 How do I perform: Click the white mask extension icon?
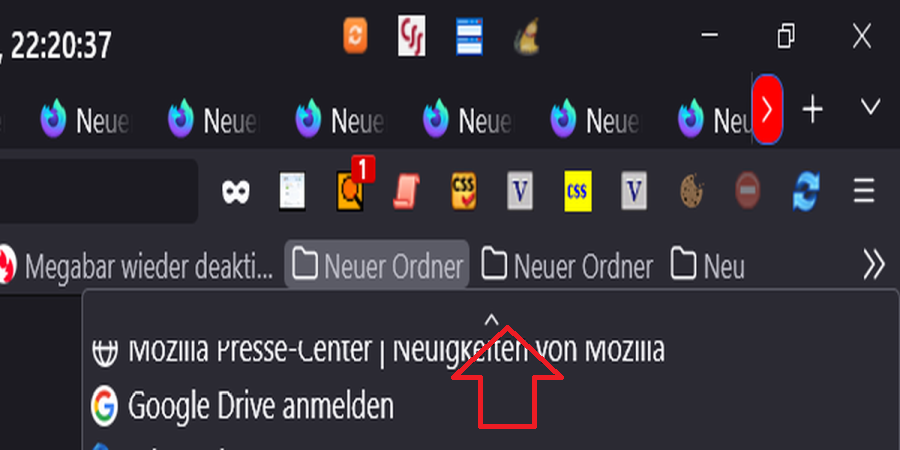236,191
